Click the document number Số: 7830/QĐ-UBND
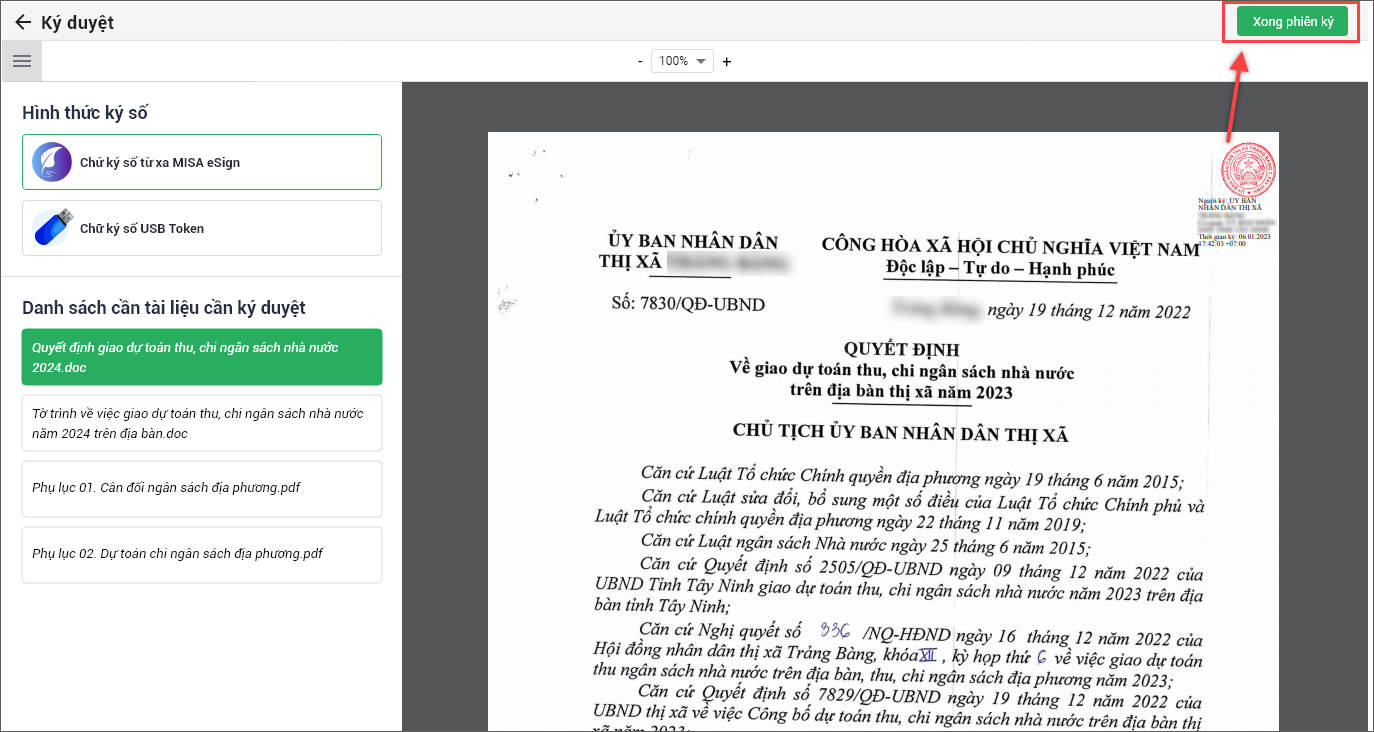Viewport: 1374px width, 732px height. click(687, 304)
